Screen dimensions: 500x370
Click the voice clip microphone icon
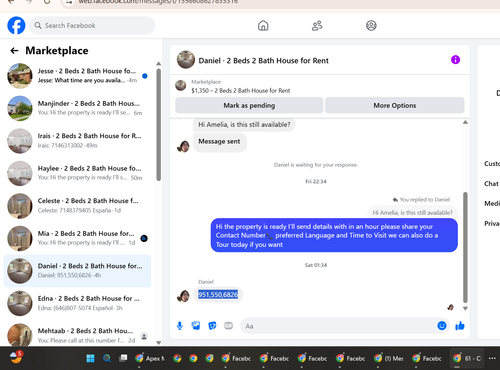[x=180, y=326]
